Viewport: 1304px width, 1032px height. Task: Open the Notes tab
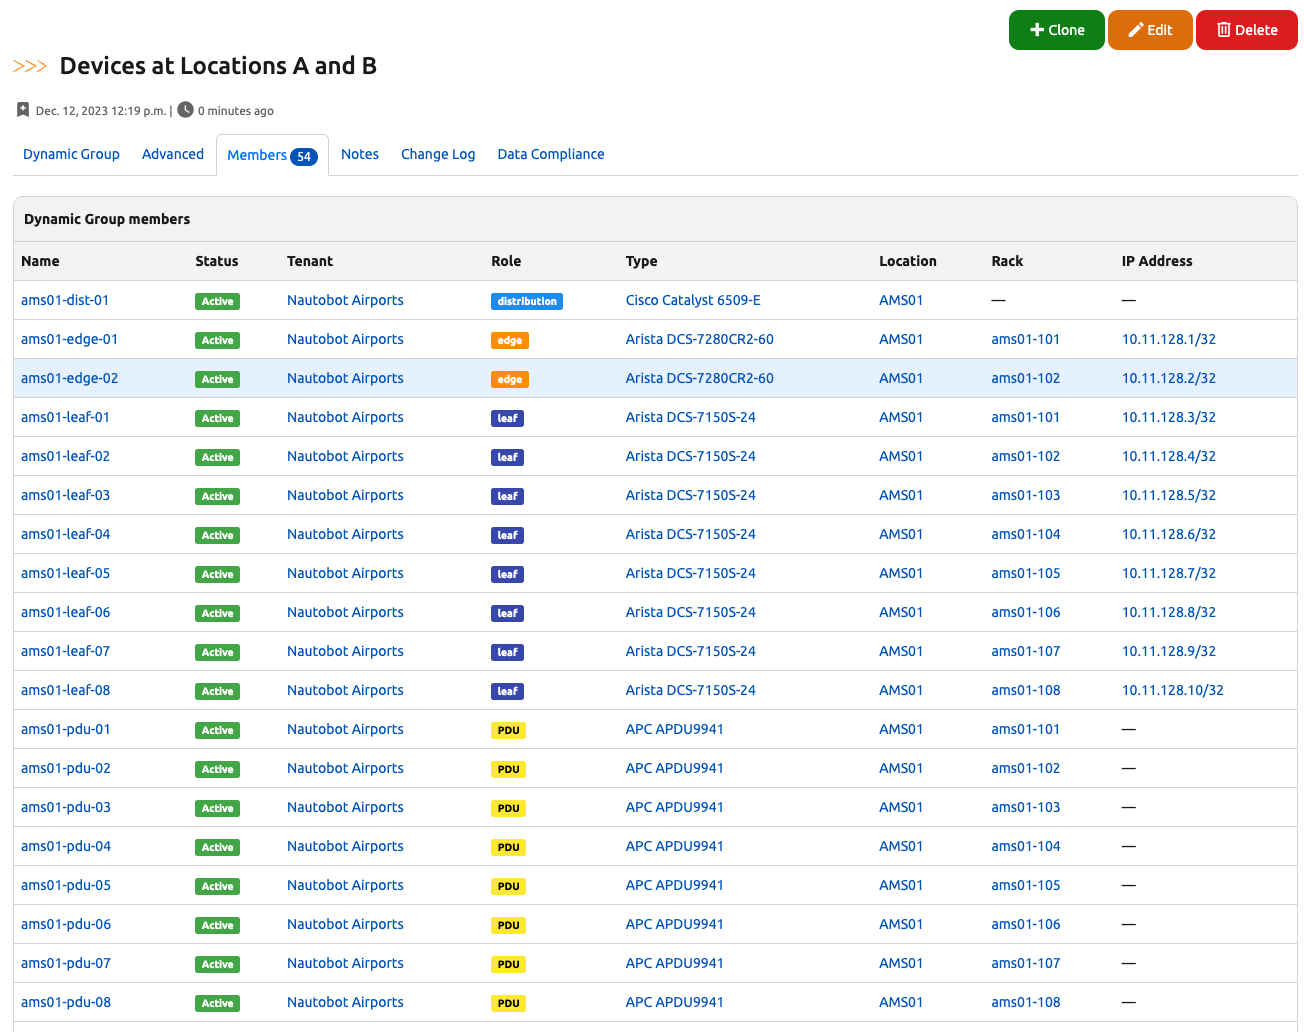(360, 154)
